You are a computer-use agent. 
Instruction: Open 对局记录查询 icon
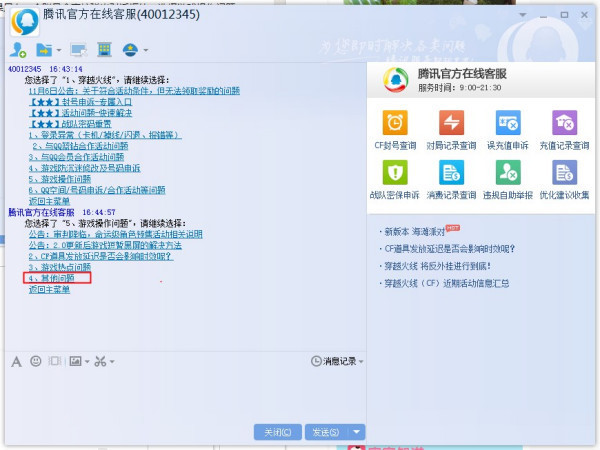point(452,123)
